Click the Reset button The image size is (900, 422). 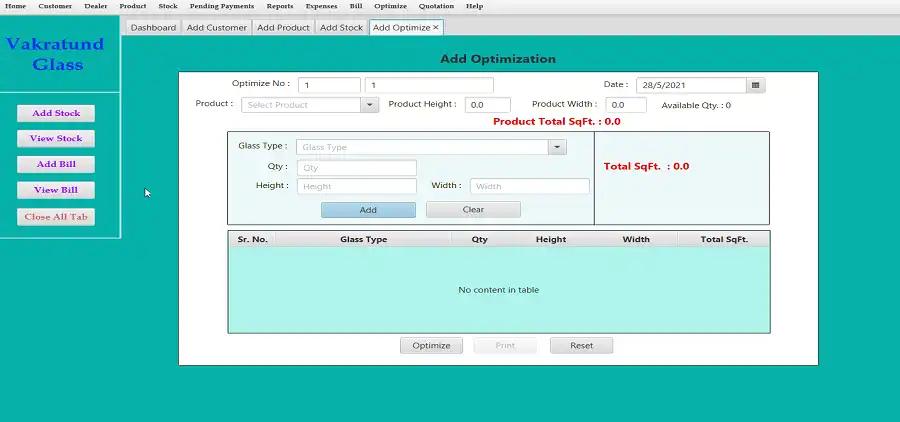coord(581,346)
